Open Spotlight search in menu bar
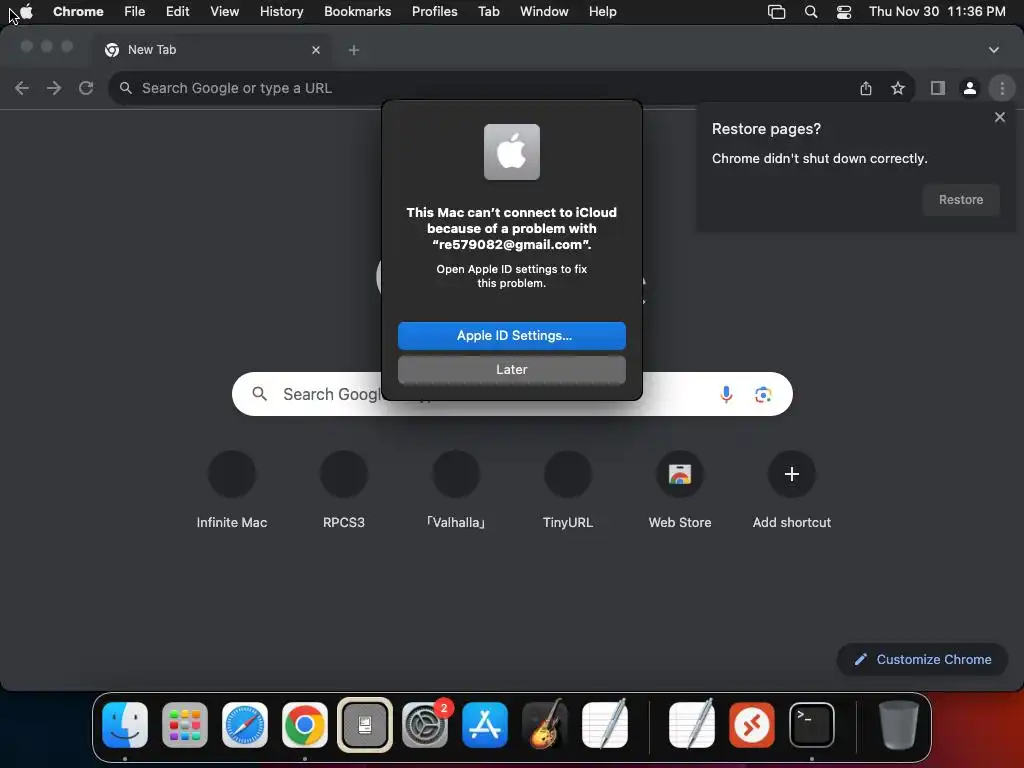This screenshot has width=1024, height=768. click(x=810, y=12)
